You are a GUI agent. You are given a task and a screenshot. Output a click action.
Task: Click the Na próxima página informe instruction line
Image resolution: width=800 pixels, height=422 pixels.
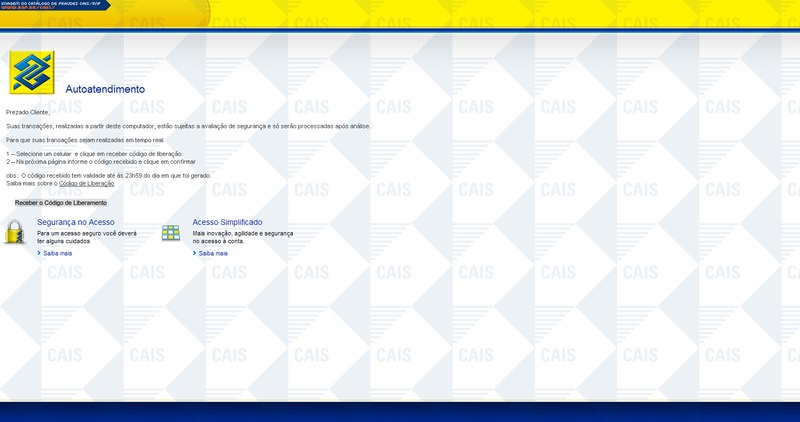[x=100, y=161]
